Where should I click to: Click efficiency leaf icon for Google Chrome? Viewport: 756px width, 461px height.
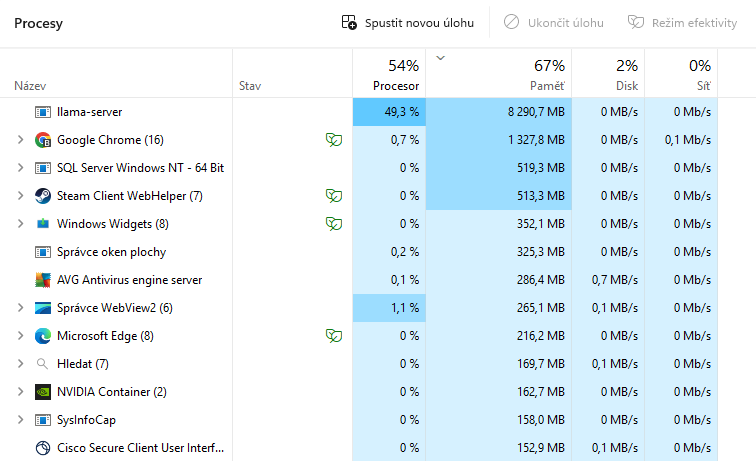pos(334,140)
